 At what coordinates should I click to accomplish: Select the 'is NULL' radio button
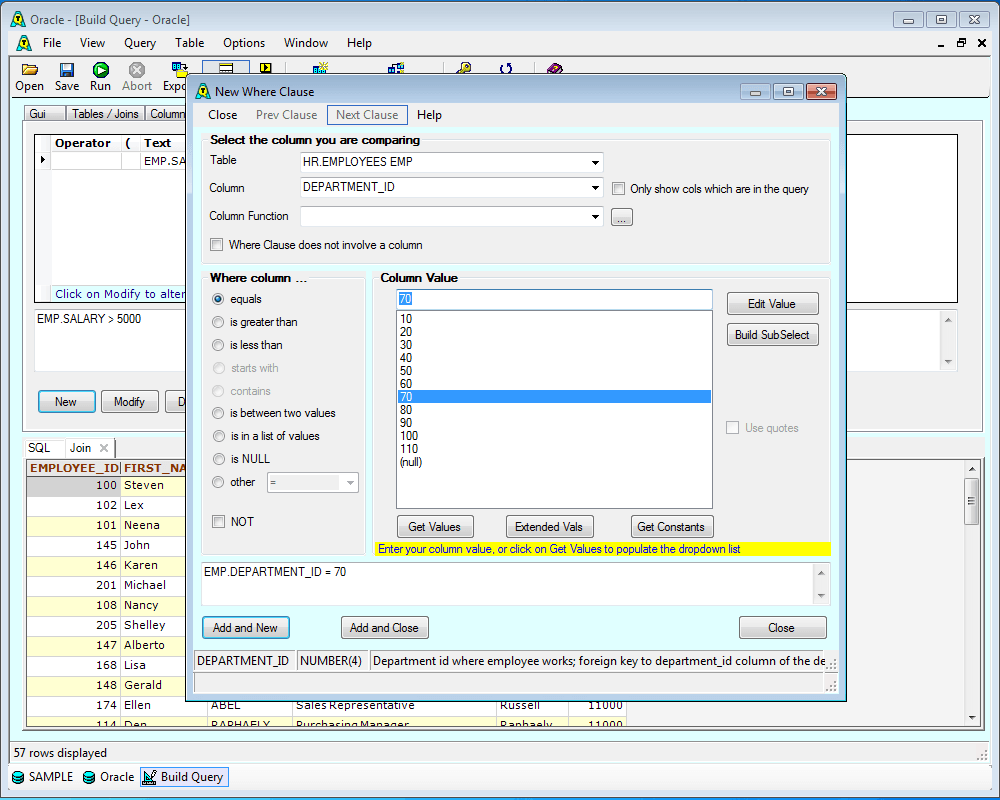click(x=218, y=459)
